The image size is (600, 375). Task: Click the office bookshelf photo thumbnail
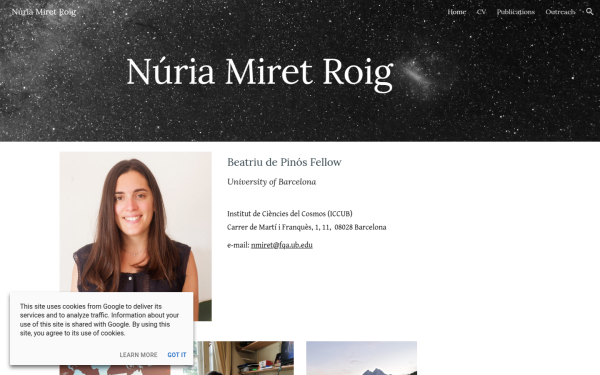[x=243, y=358]
